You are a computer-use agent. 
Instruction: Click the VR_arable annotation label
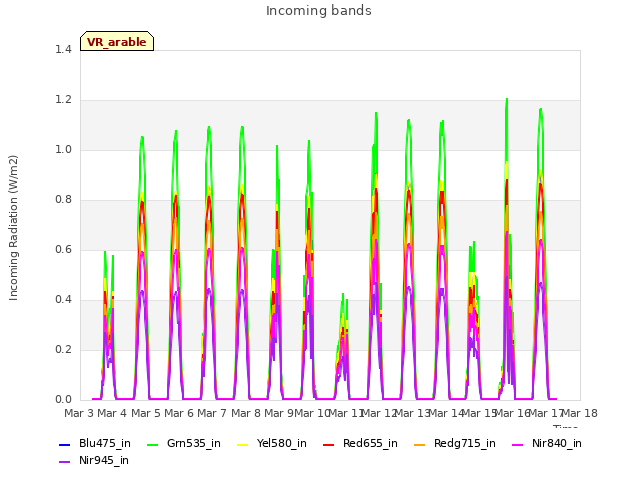(x=117, y=42)
